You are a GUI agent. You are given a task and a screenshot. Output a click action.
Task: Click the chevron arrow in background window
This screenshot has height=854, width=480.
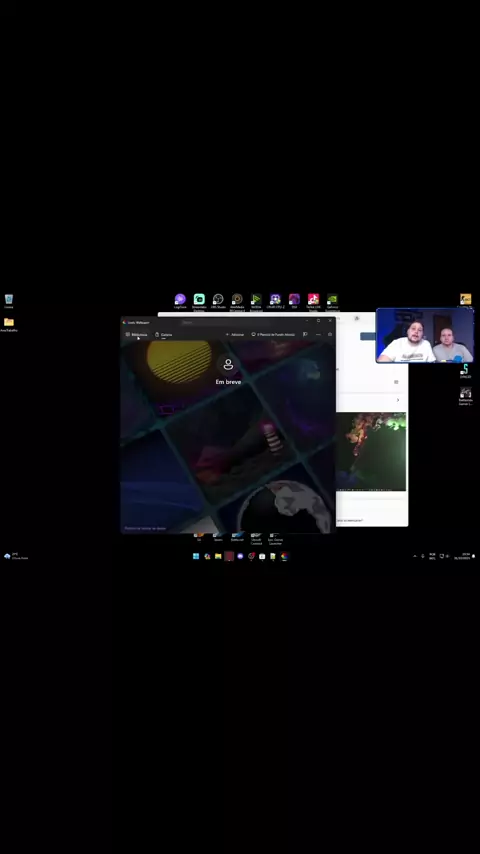pos(398,400)
